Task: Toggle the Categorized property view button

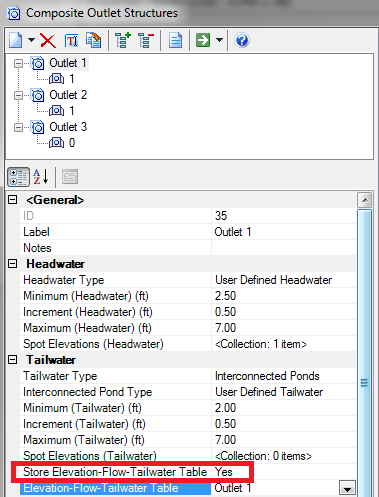Action: click(18, 177)
